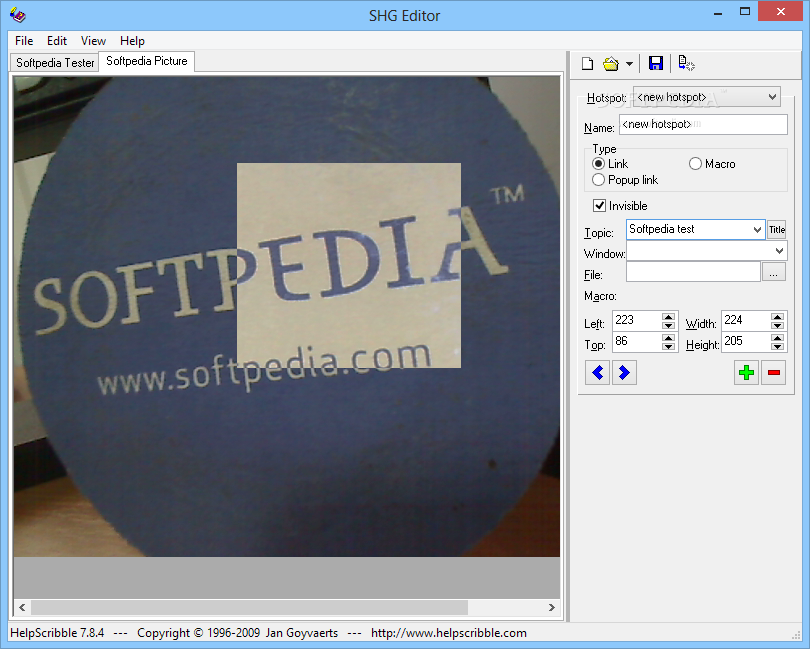Viewport: 810px width, 649px height.
Task: Click the blue previous hotspot arrow
Action: 598,373
